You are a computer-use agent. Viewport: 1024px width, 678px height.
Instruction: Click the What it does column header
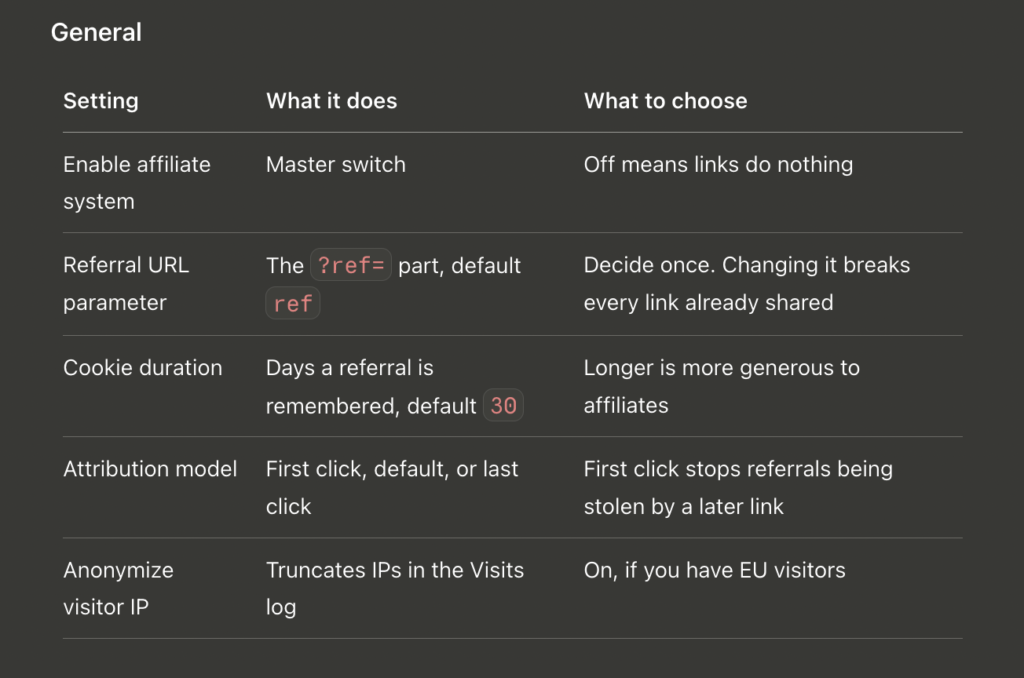click(331, 101)
